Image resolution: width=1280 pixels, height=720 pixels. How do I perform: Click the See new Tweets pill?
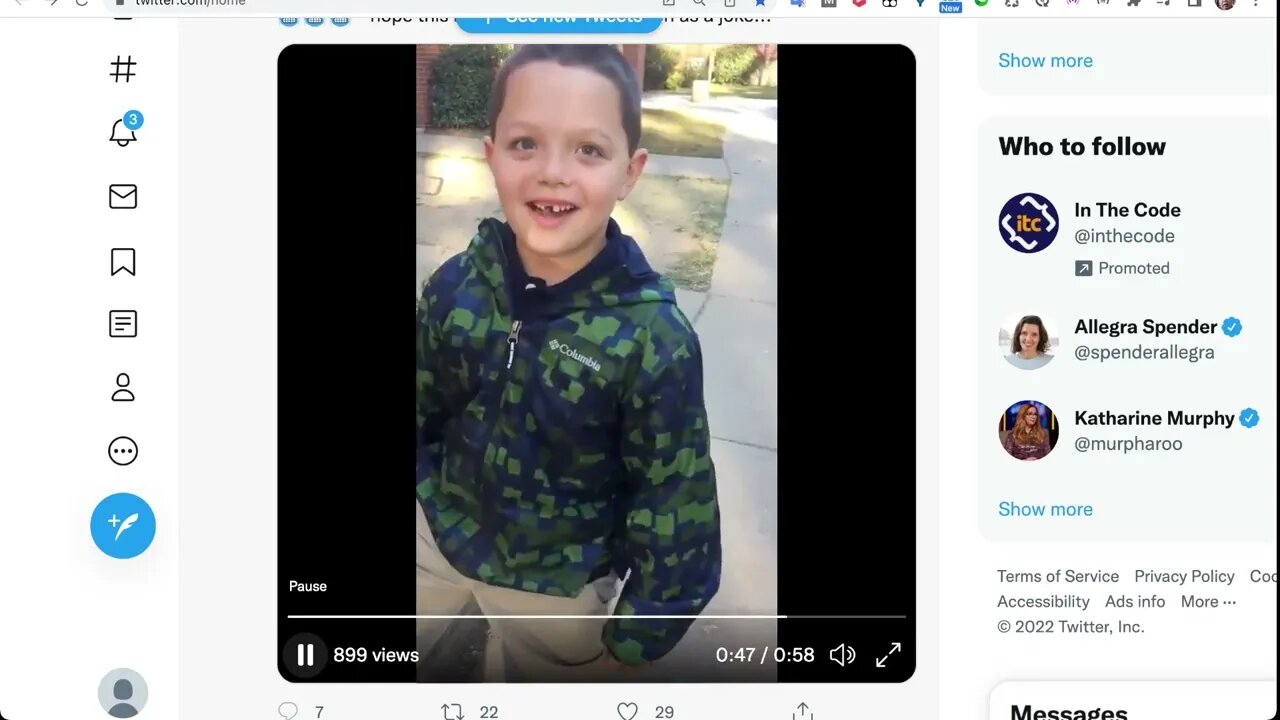559,17
